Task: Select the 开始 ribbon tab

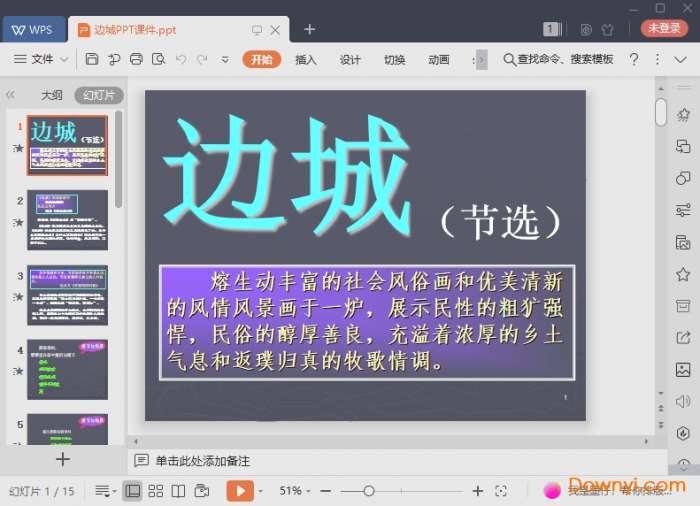Action: pos(262,59)
